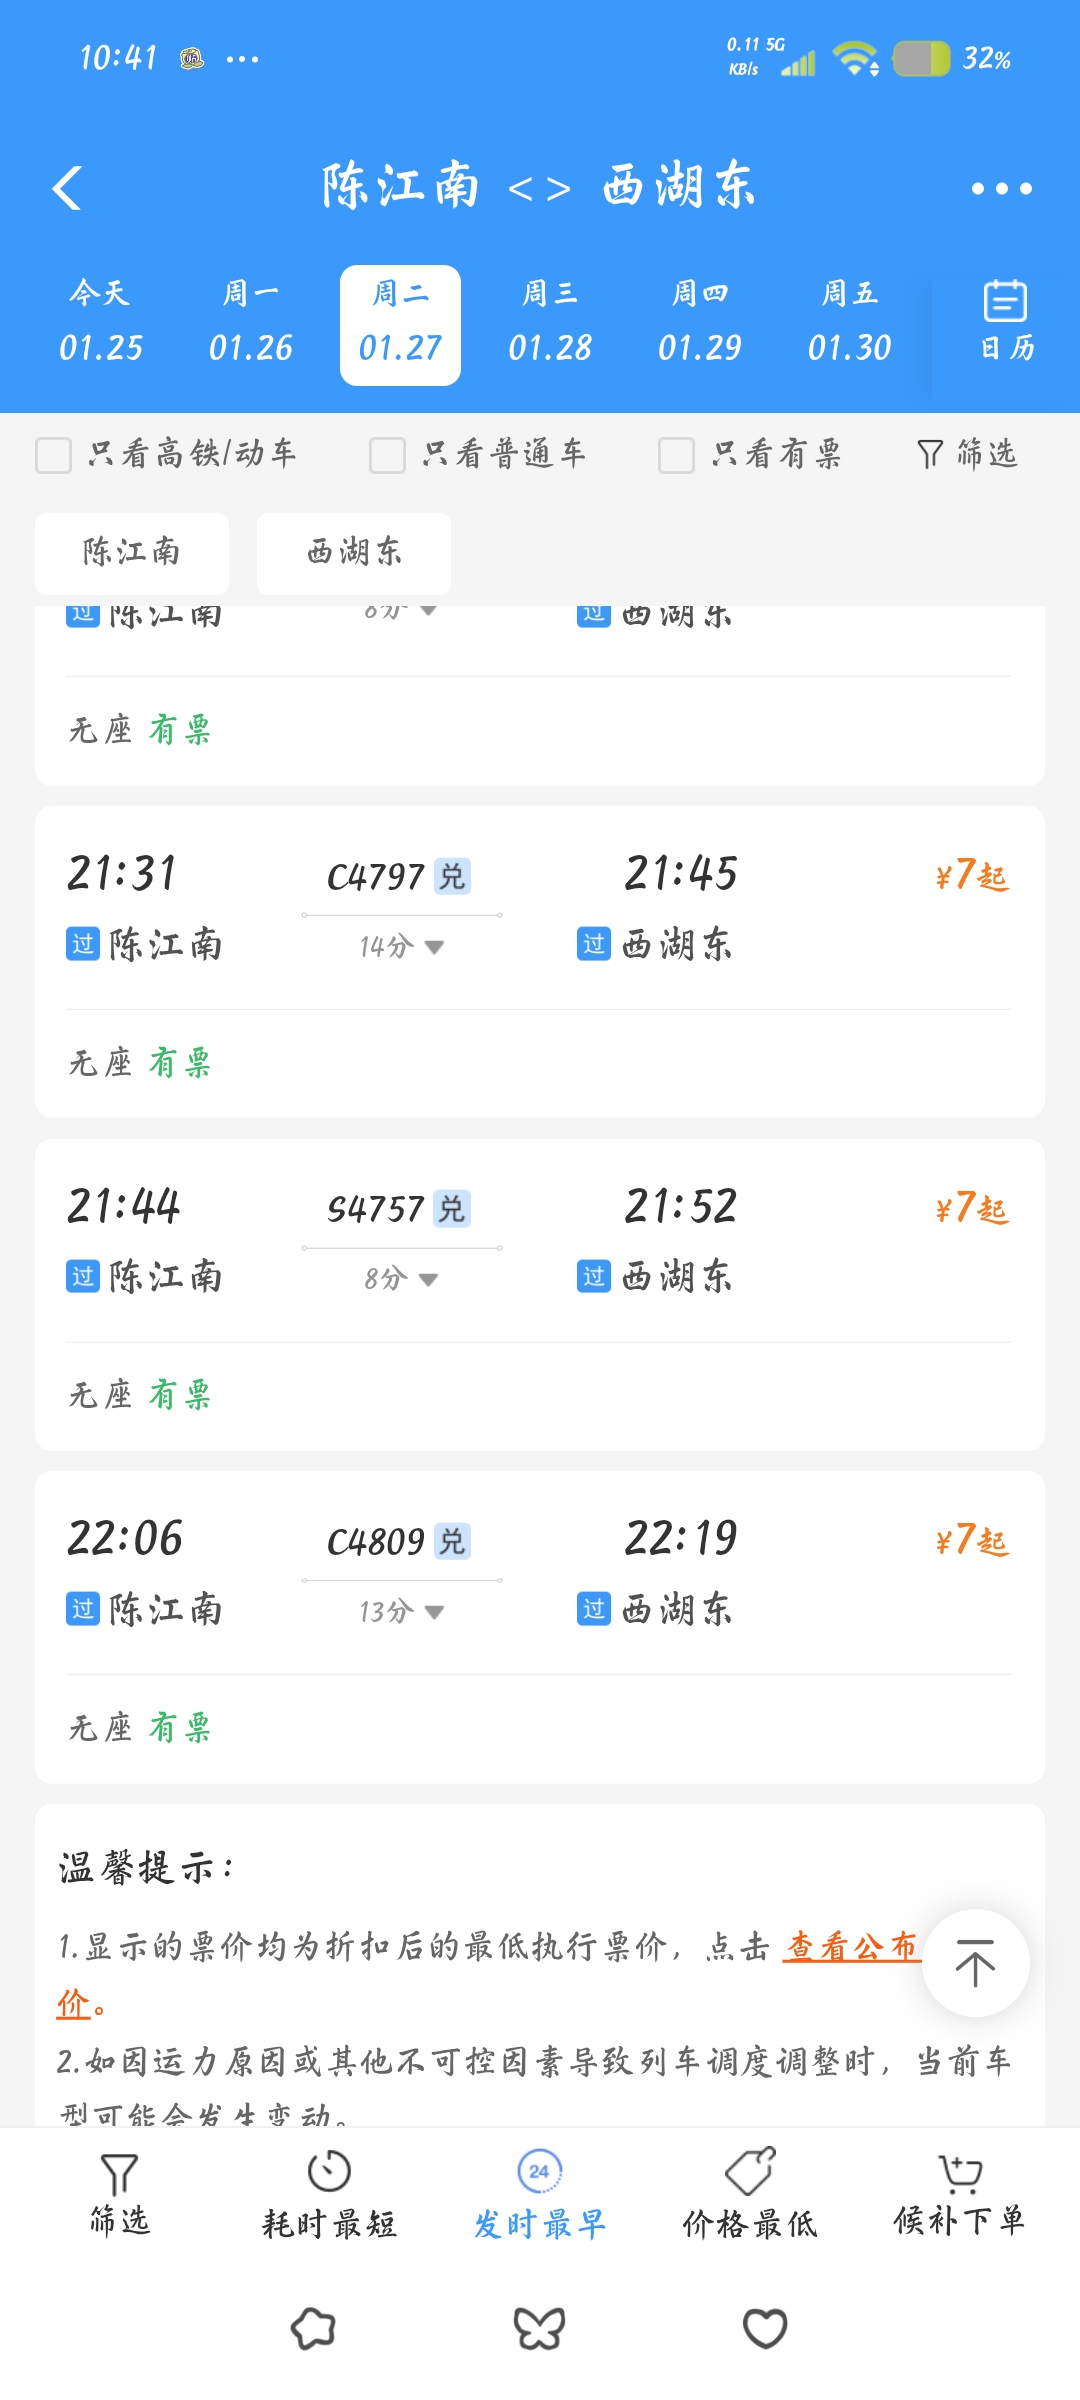Open the three-dot more options menu
This screenshot has height=2400, width=1080.
tap(1001, 188)
